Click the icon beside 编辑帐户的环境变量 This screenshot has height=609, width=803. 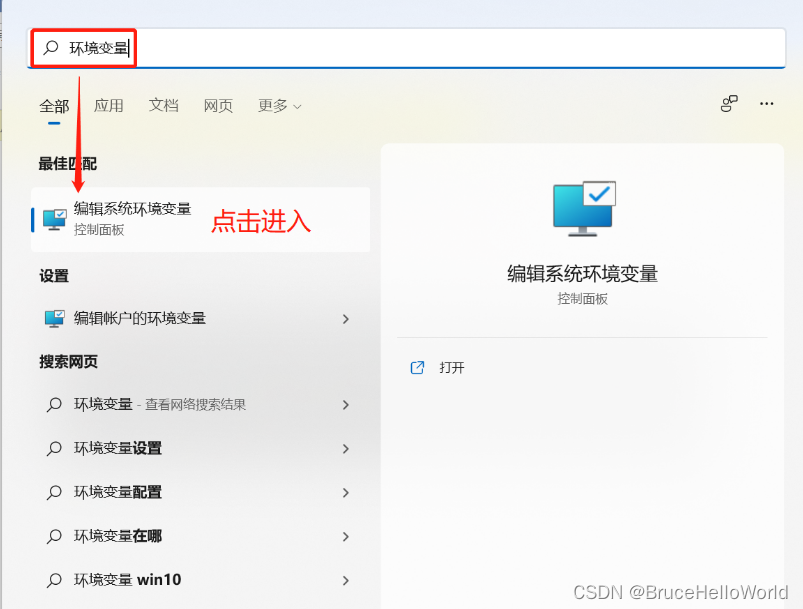pos(54,319)
